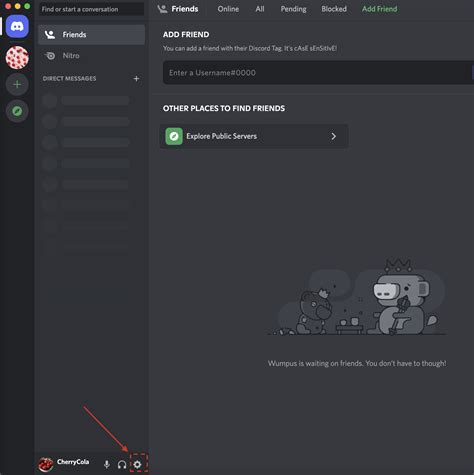The width and height of the screenshot is (474, 475).
Task: Open Discord home from the logo icon
Action: pyautogui.click(x=17, y=26)
